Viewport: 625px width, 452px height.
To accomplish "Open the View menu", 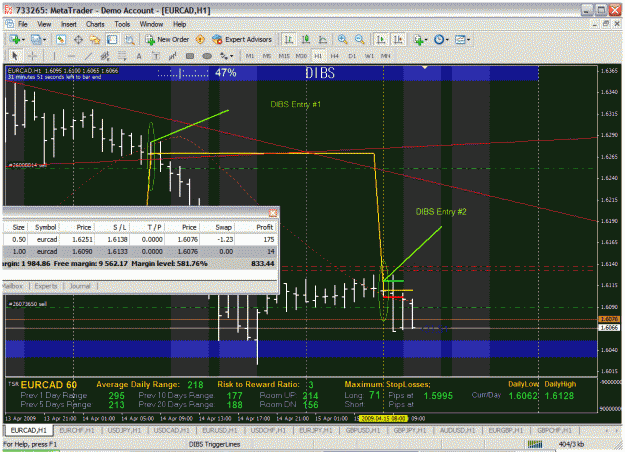I will pyautogui.click(x=44, y=24).
